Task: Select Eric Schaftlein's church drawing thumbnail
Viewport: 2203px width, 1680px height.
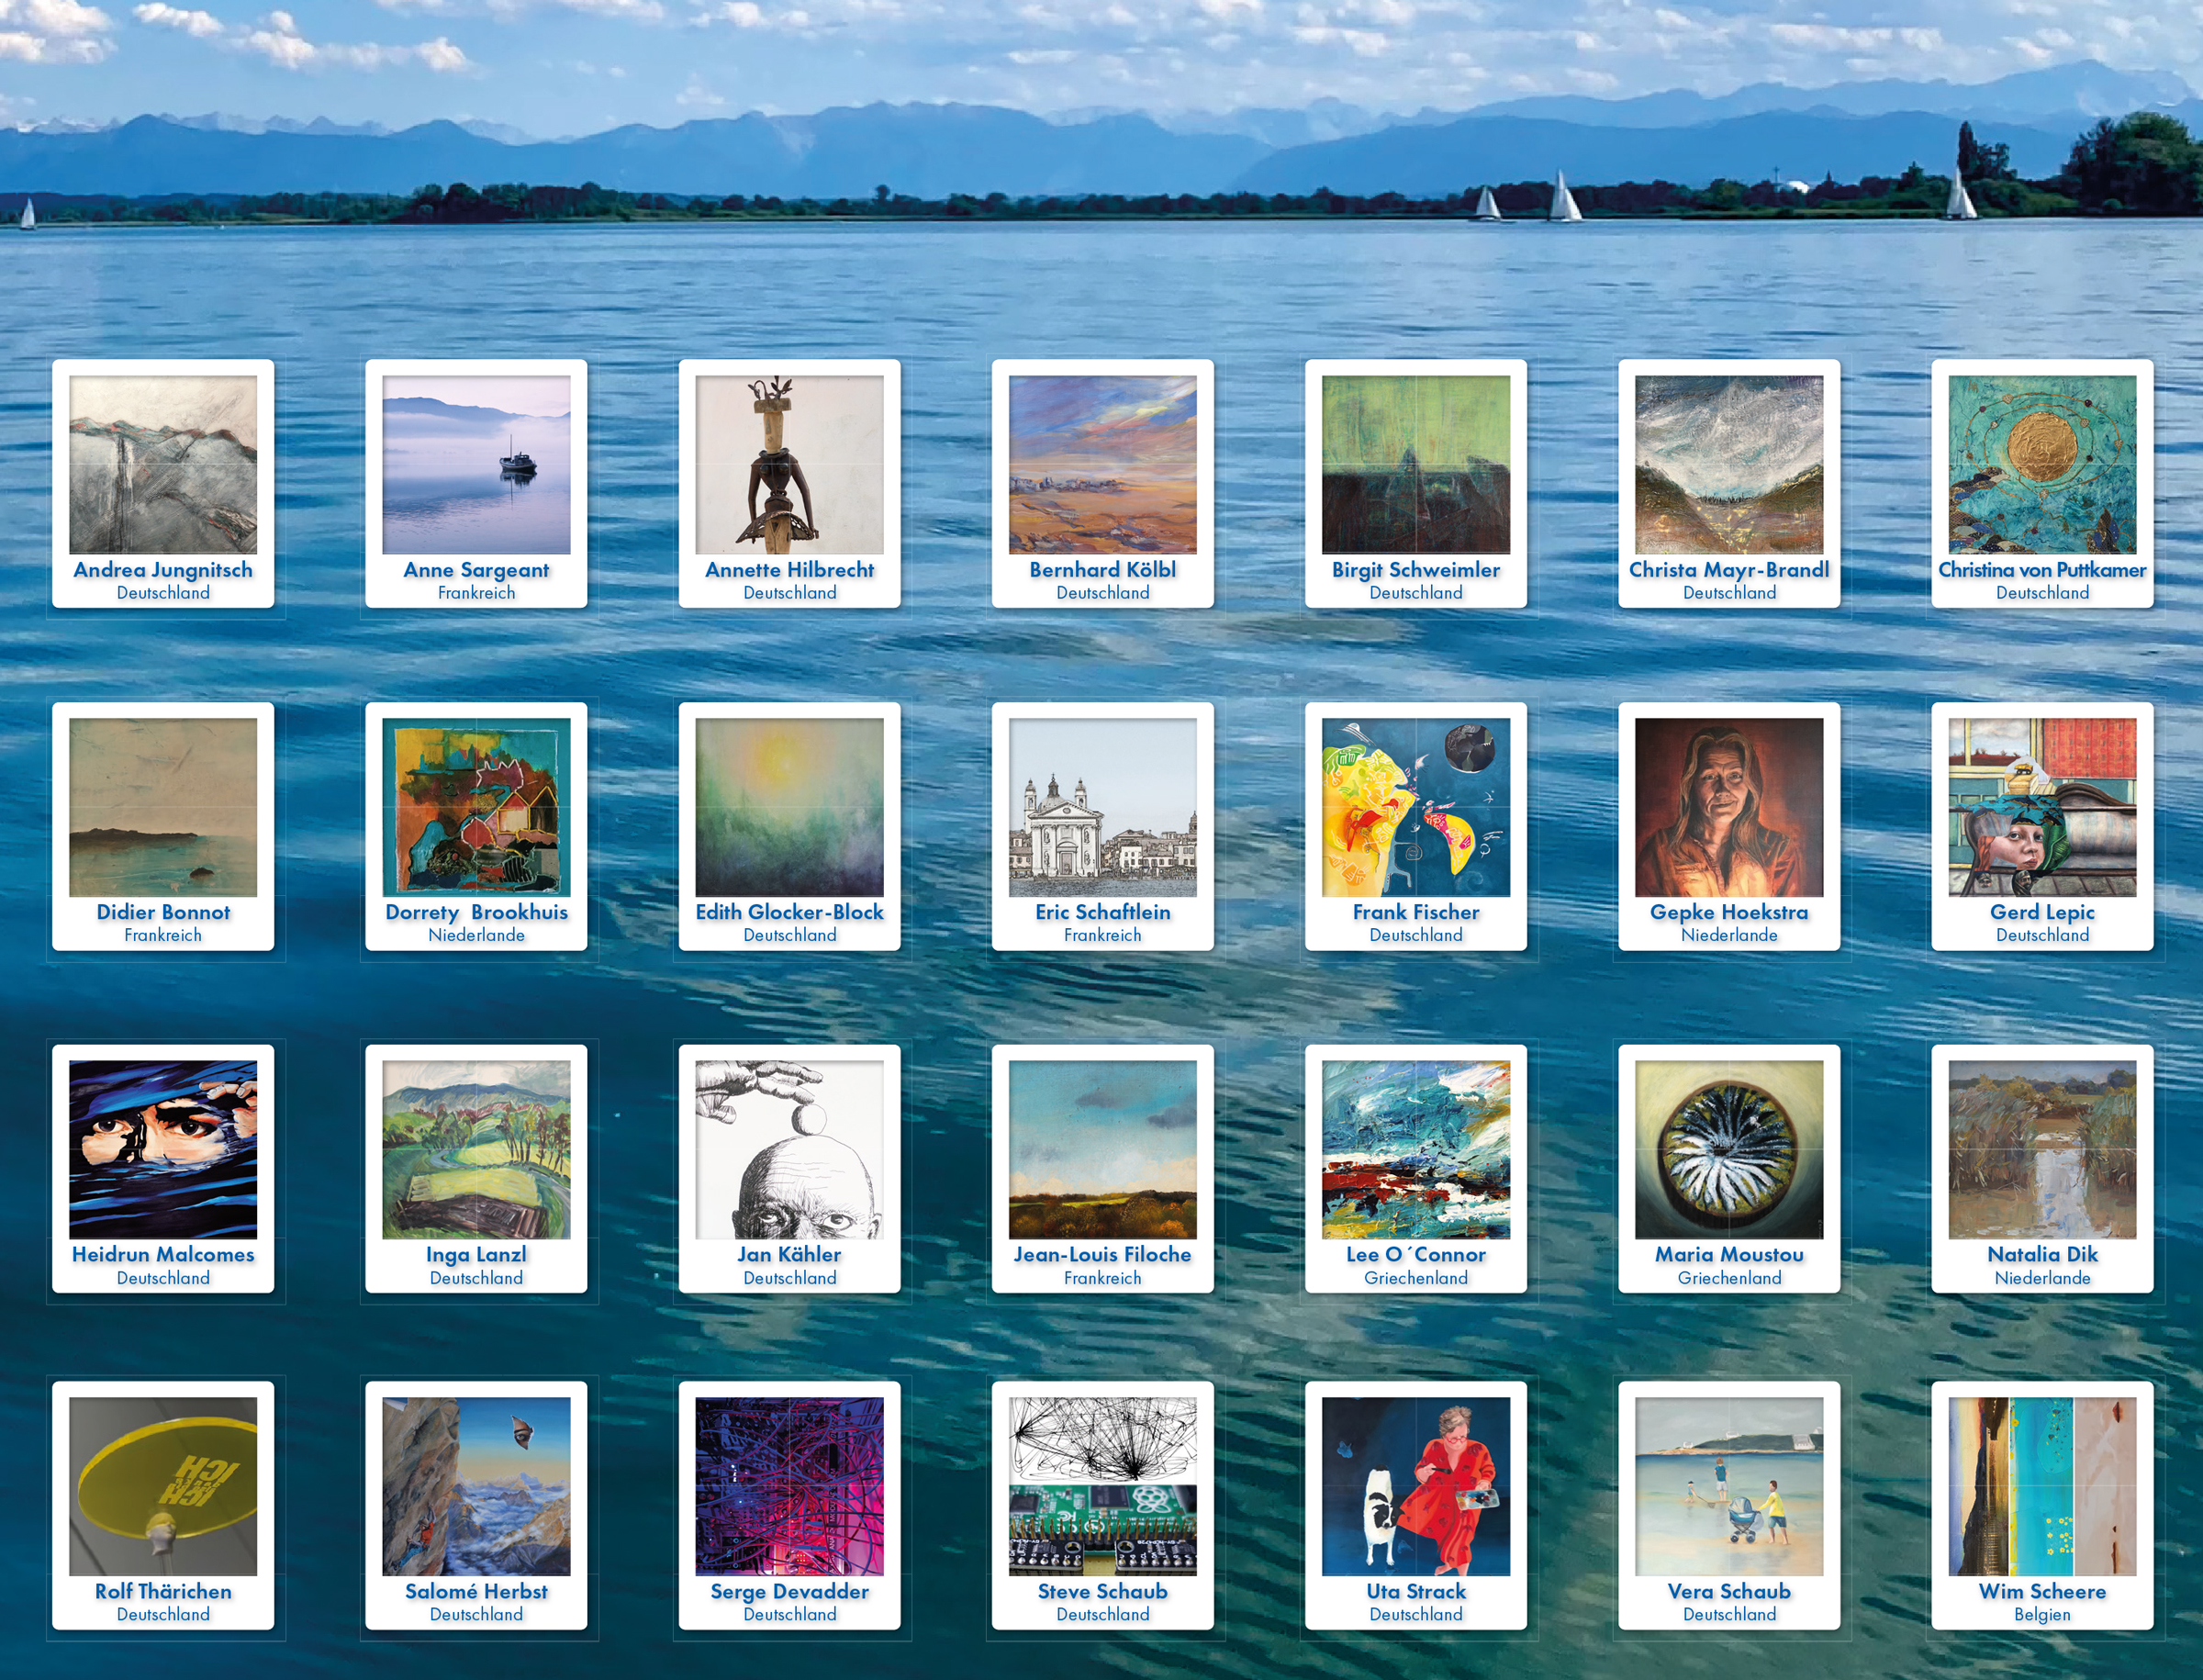Action: coord(1102,806)
